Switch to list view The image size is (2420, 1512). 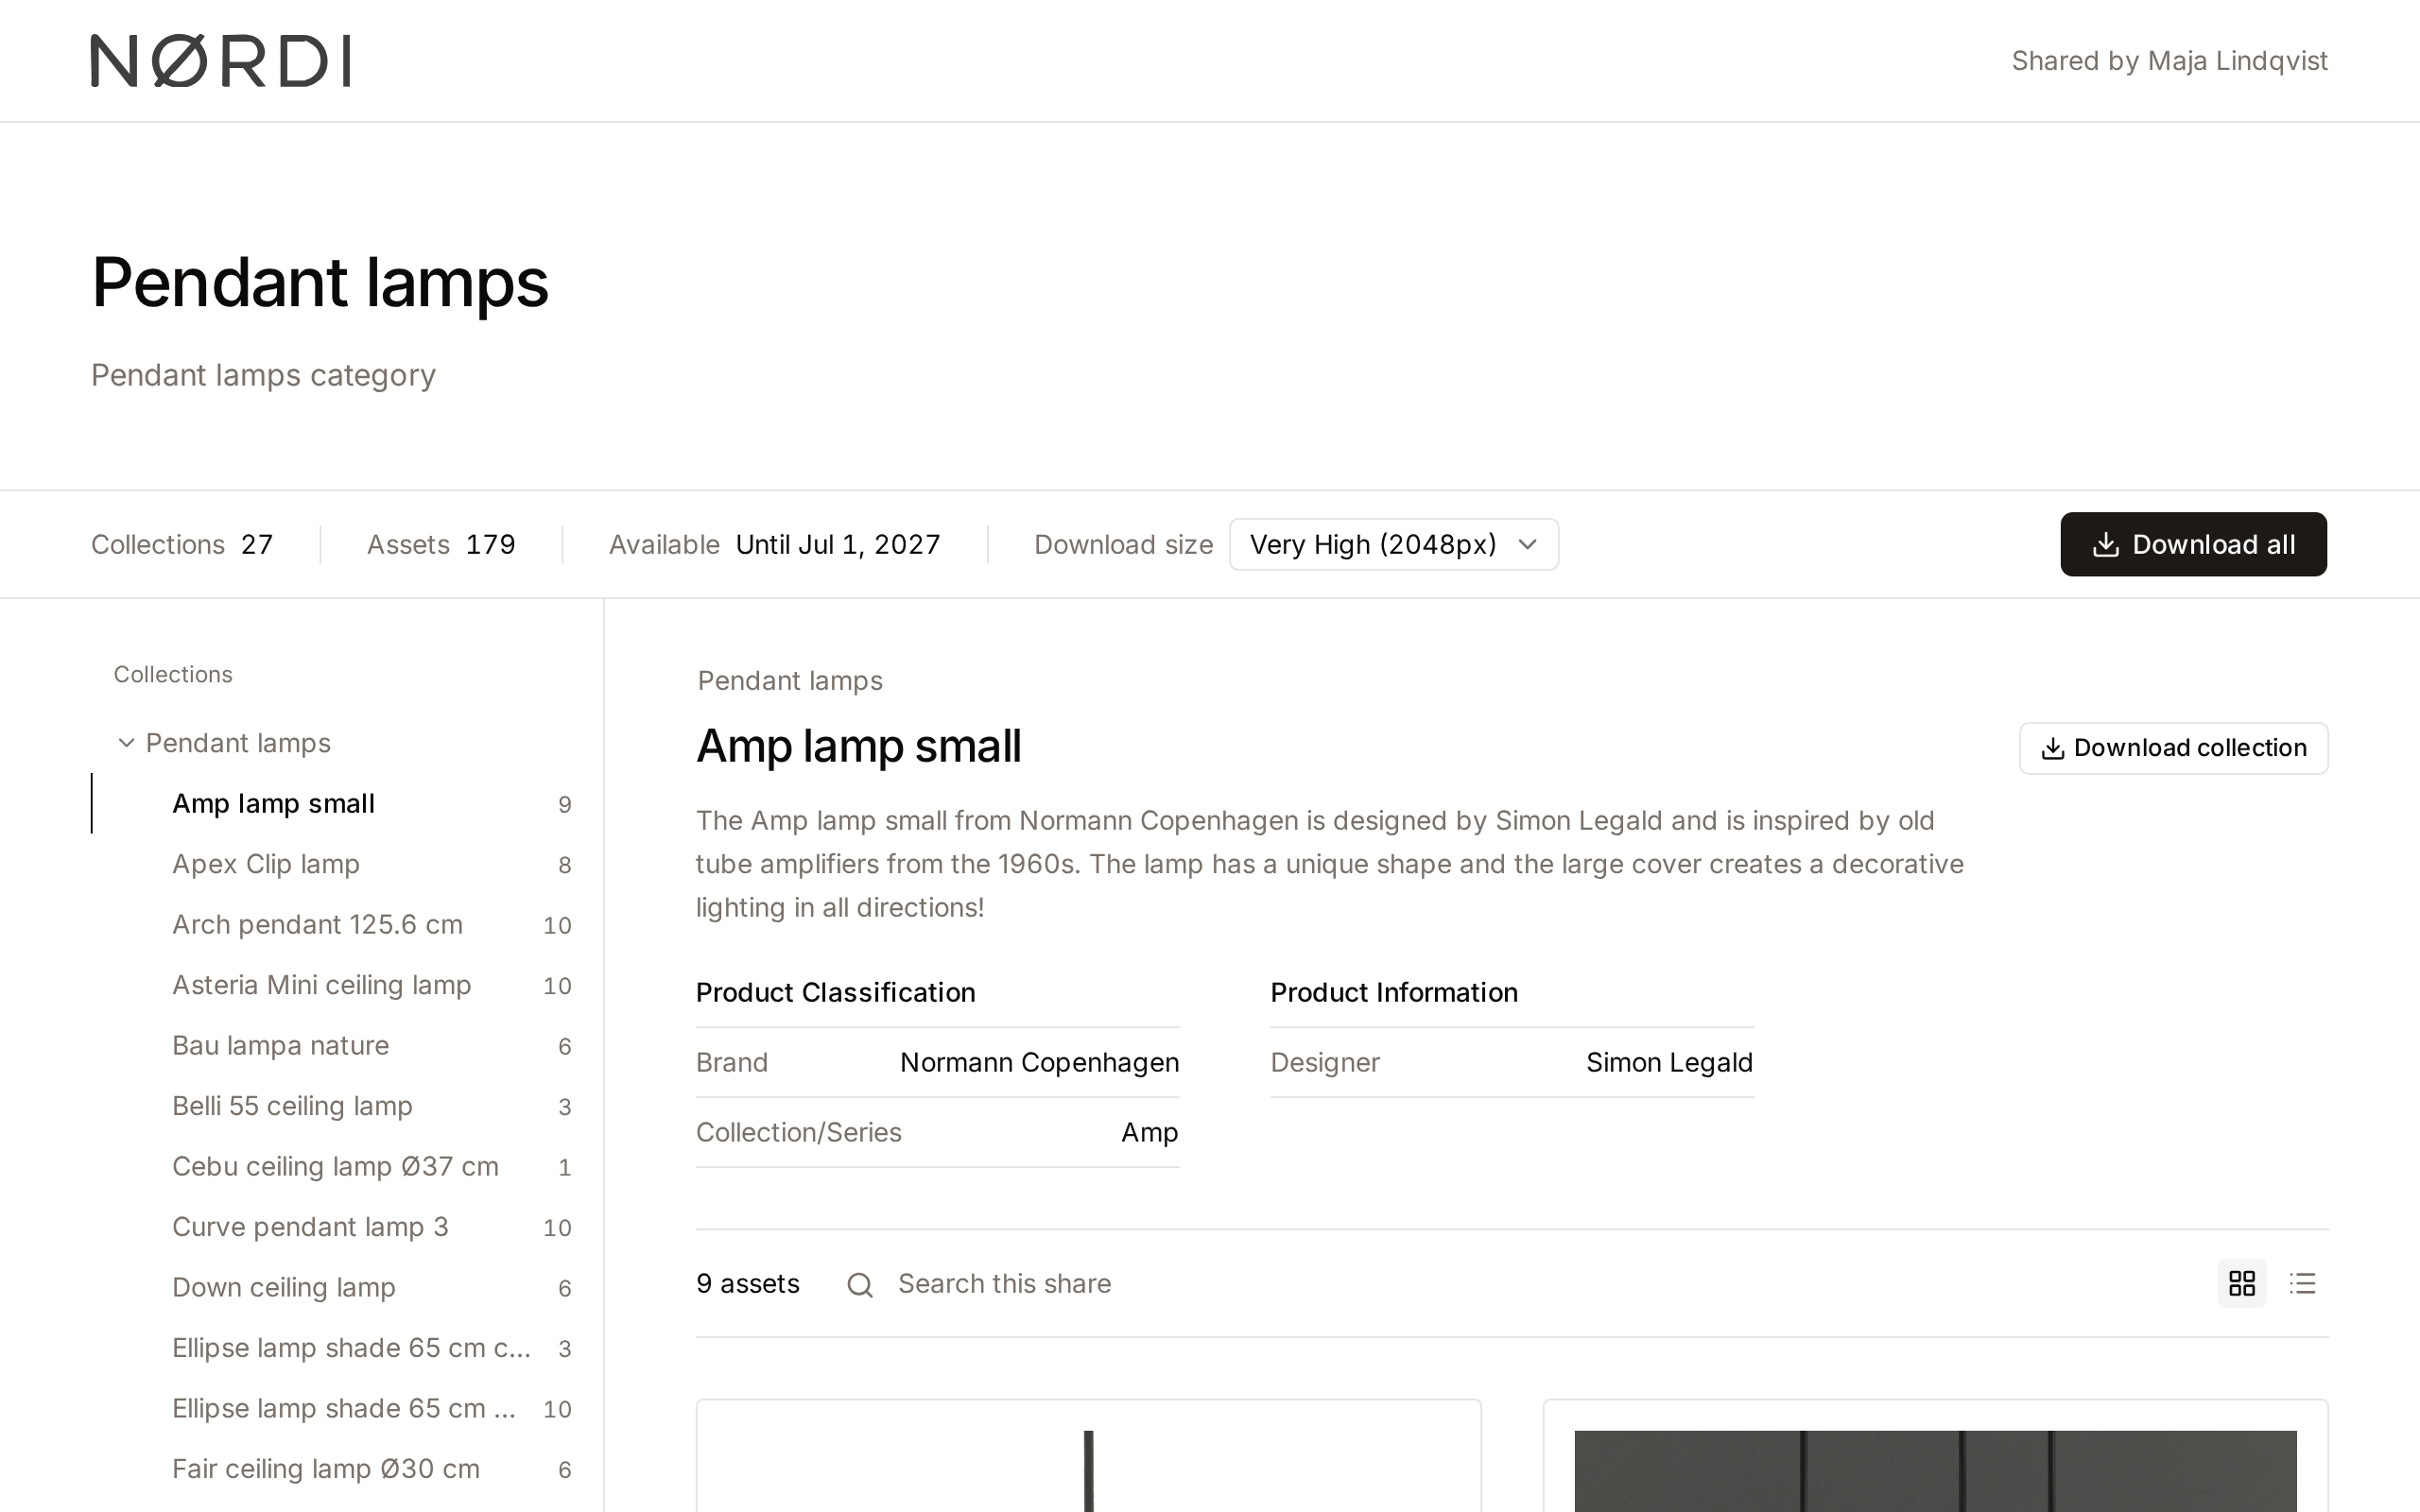coord(2302,1283)
